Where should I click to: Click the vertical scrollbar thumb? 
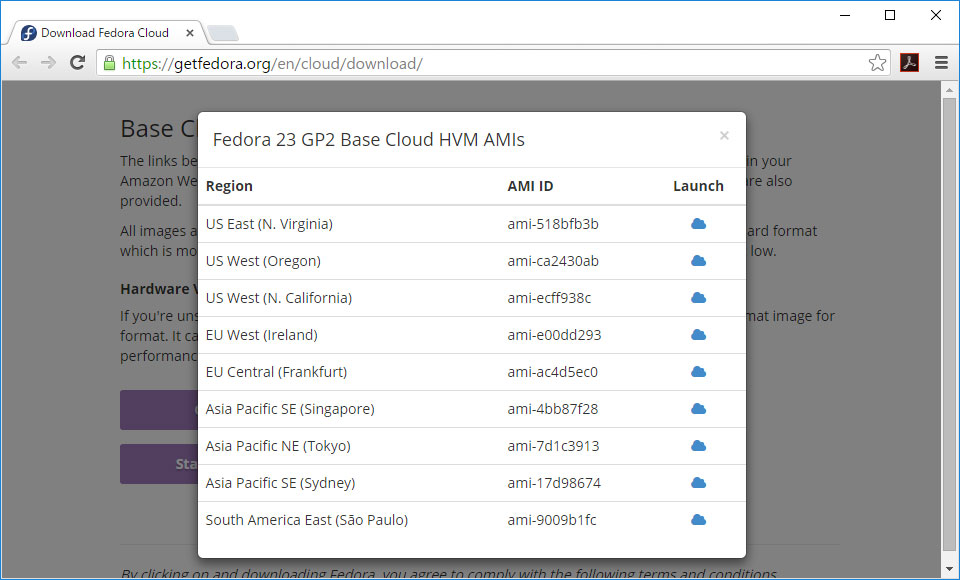(950, 325)
